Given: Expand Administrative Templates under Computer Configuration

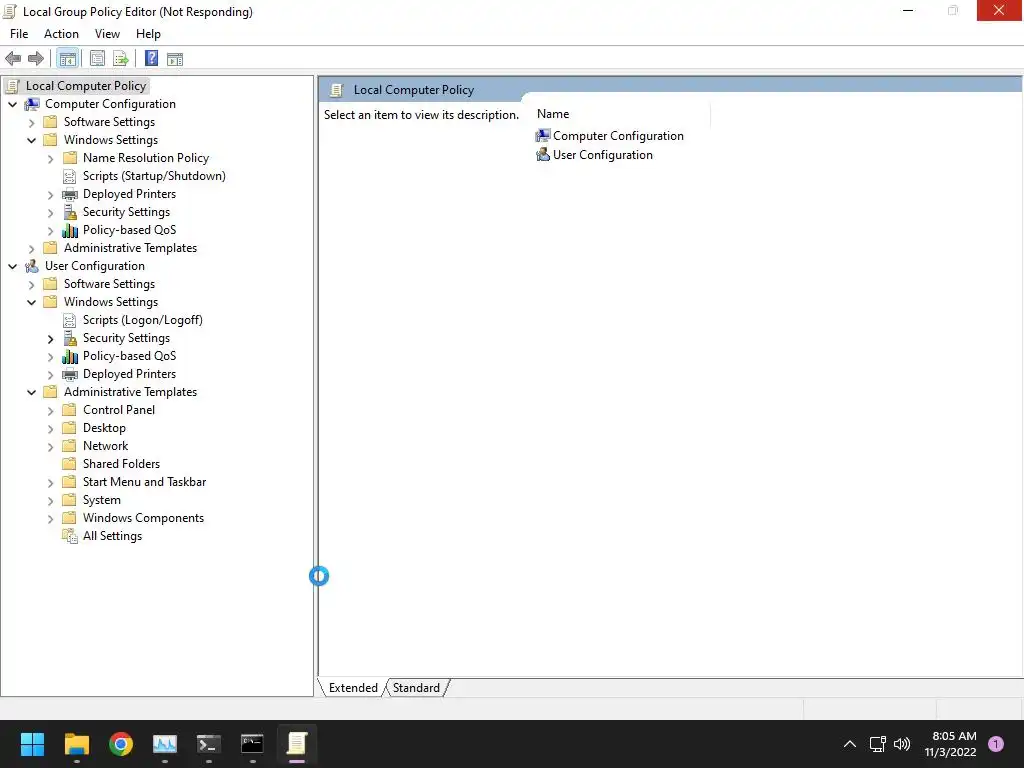Looking at the screenshot, I should pos(31,248).
